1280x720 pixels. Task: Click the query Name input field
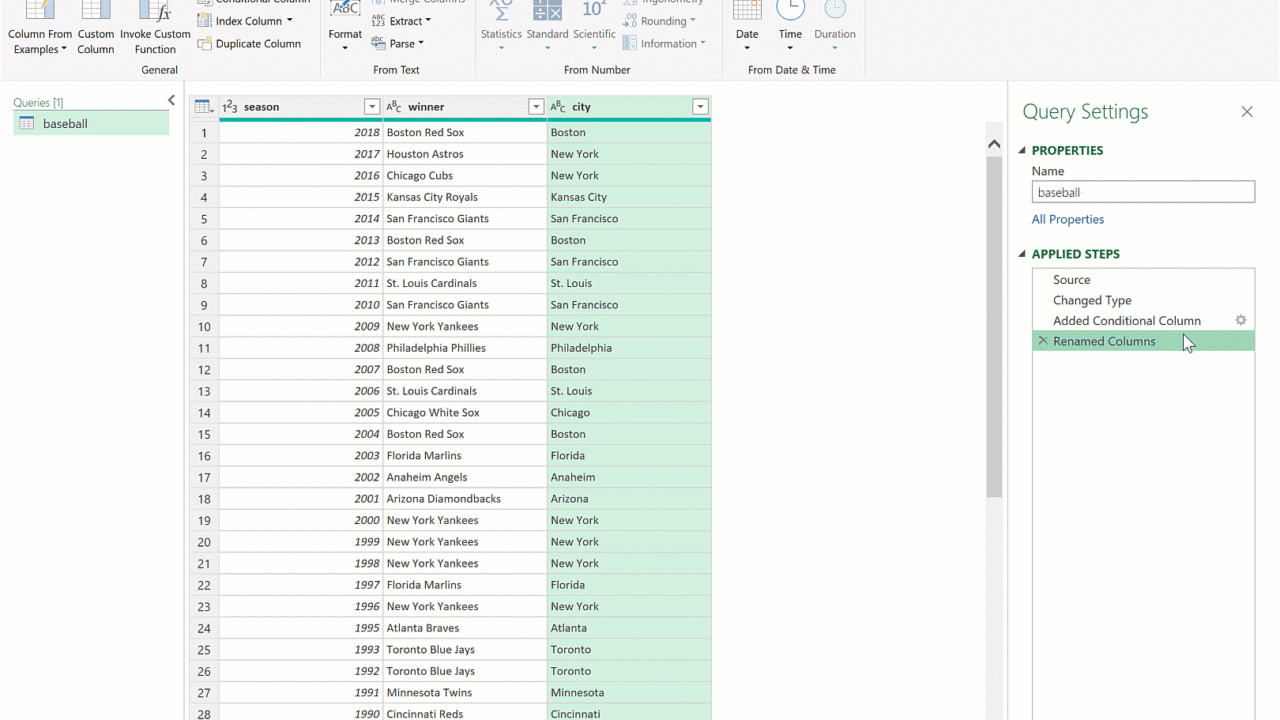tap(1143, 193)
